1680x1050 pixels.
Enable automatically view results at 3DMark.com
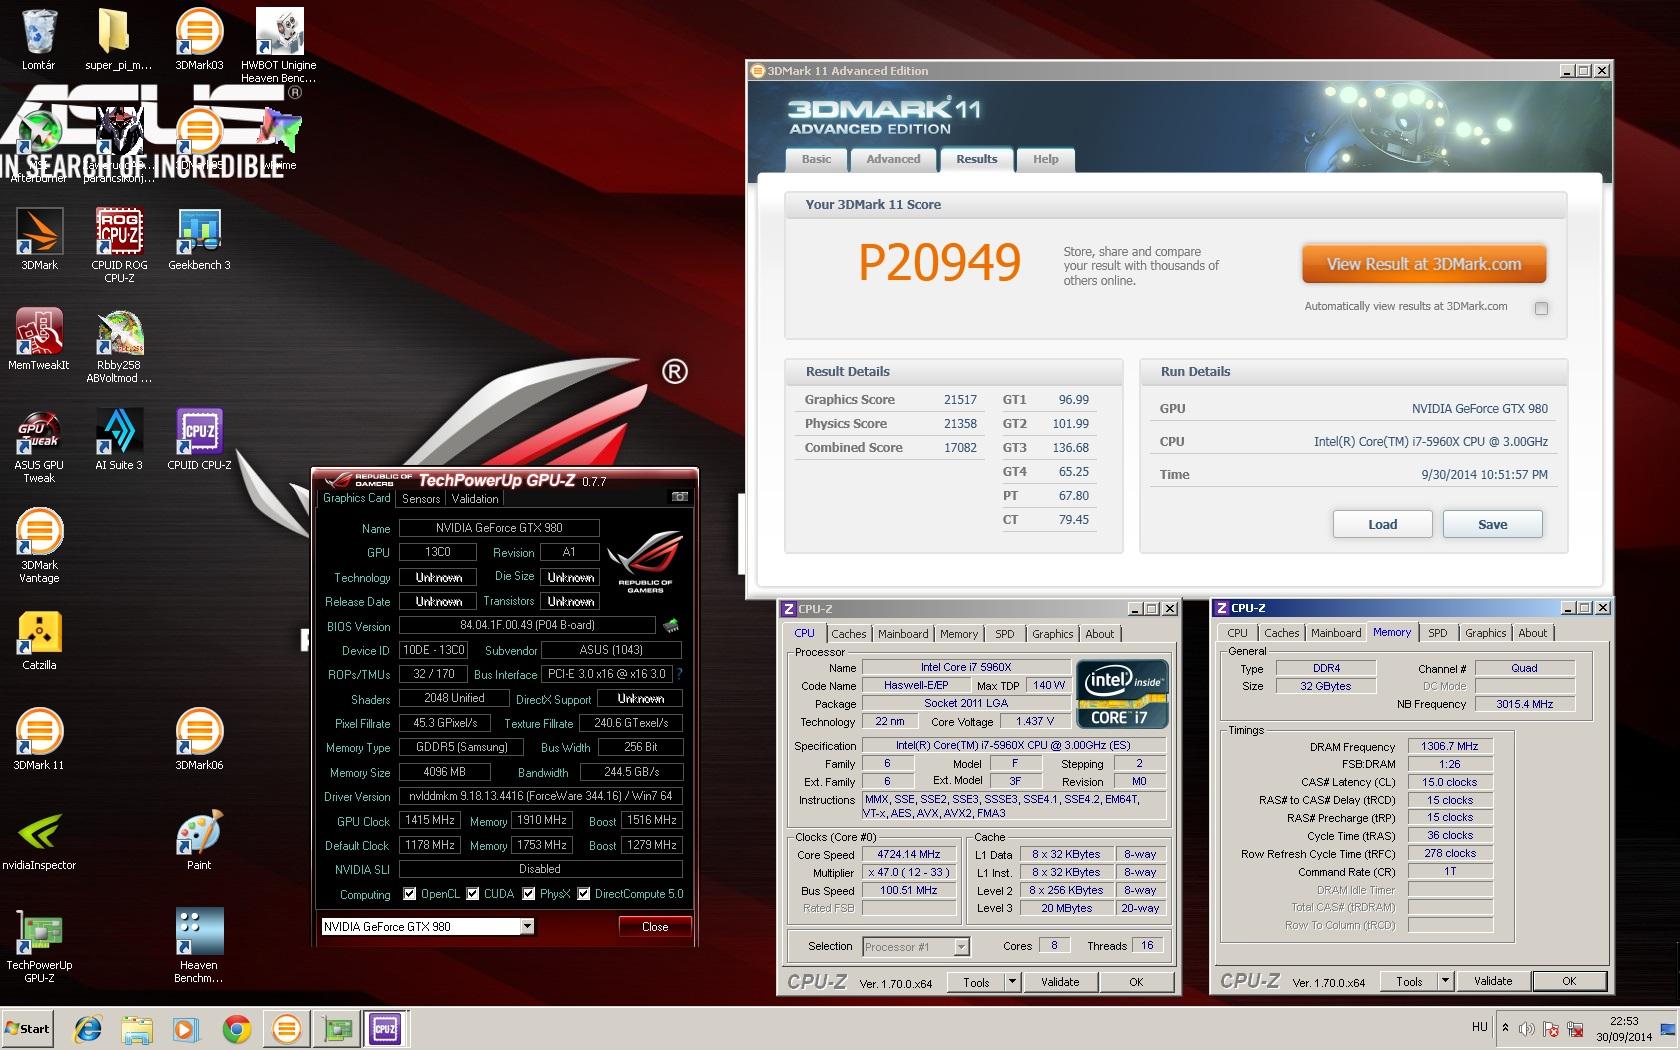(1541, 308)
